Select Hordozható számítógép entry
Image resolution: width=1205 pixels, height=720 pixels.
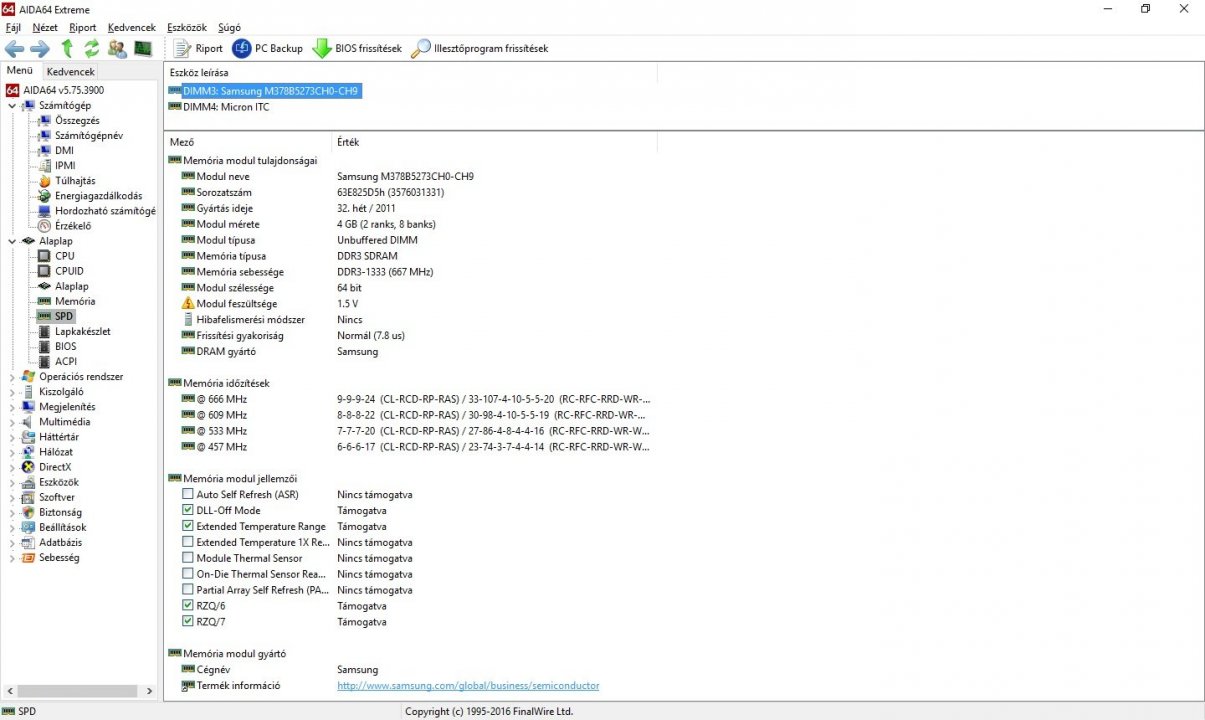click(105, 211)
